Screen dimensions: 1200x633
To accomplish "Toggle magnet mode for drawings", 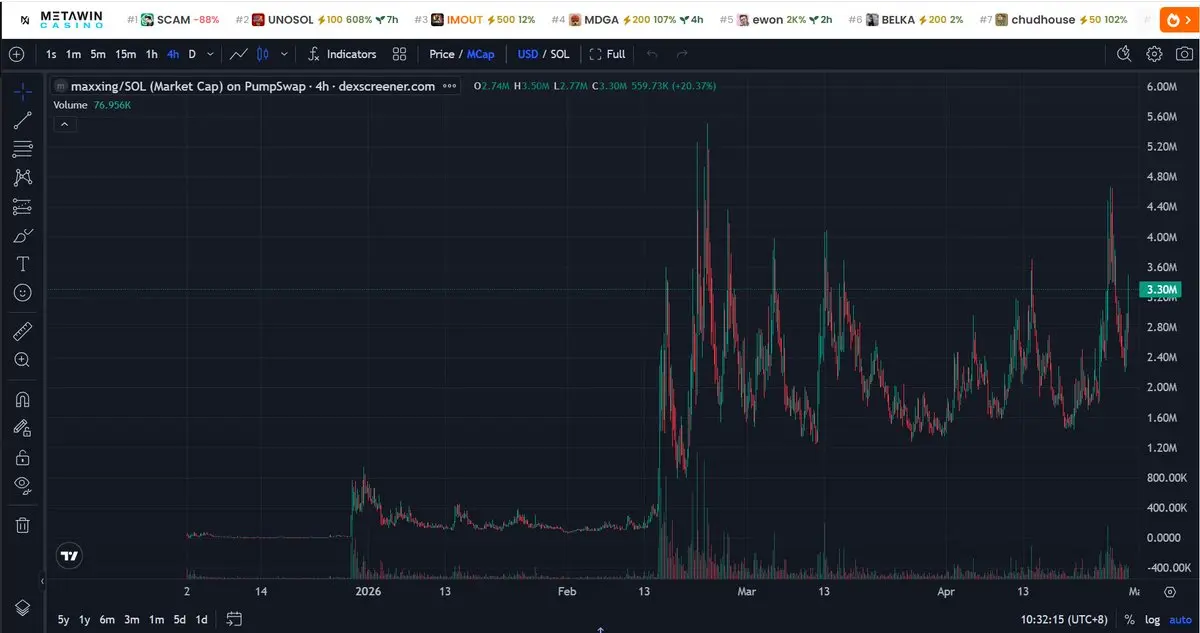I will point(23,399).
